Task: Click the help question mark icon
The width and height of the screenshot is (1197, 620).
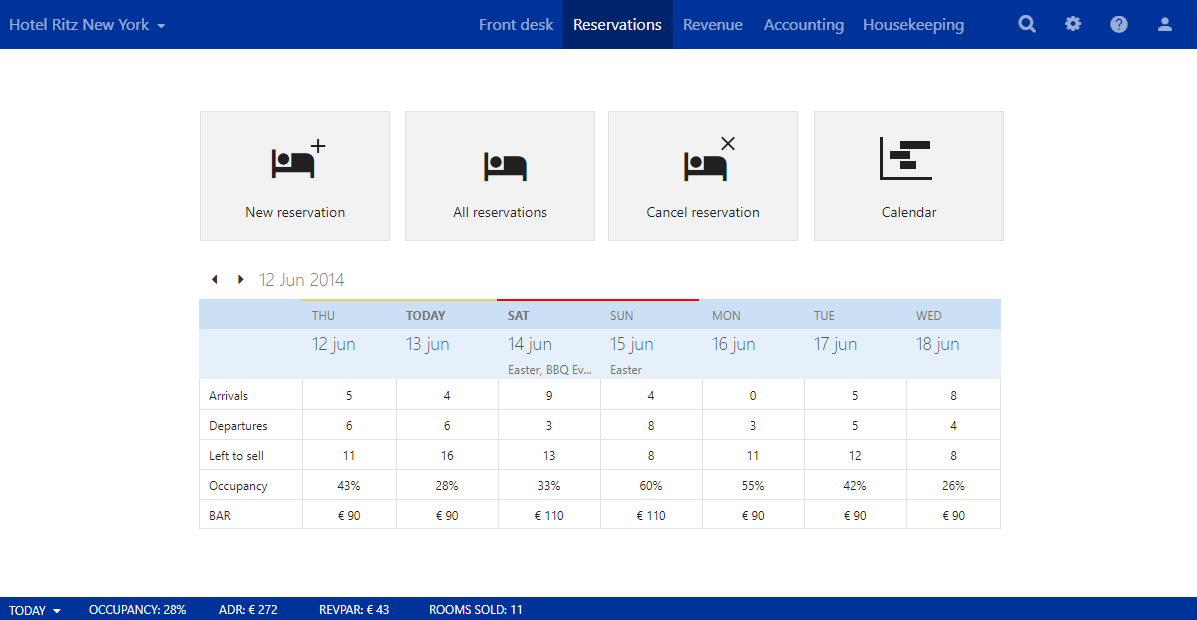Action: (1119, 24)
